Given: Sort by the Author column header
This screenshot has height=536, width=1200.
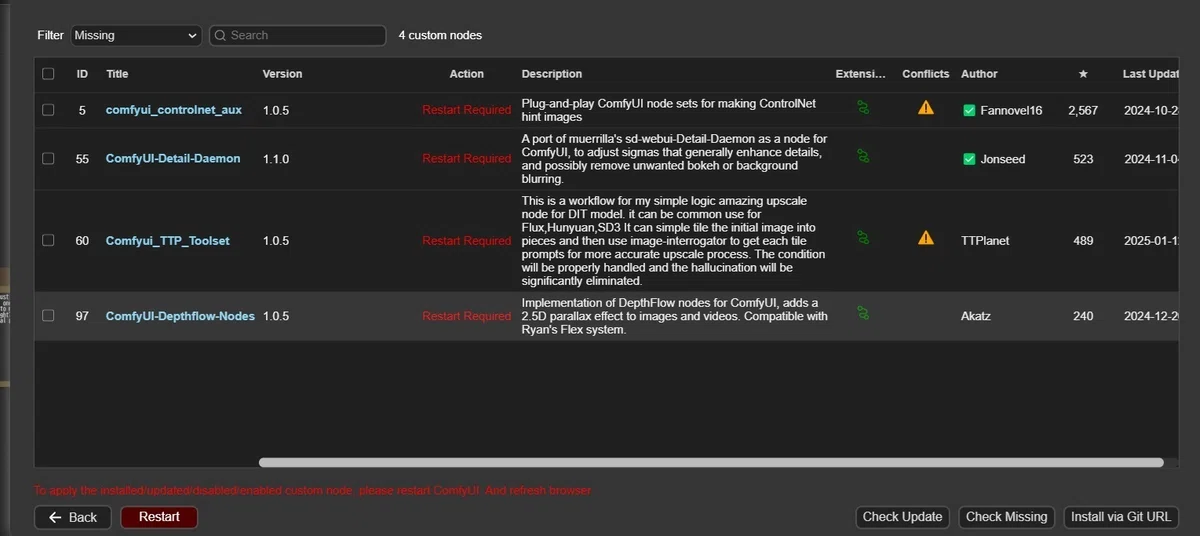Looking at the screenshot, I should [x=979, y=74].
